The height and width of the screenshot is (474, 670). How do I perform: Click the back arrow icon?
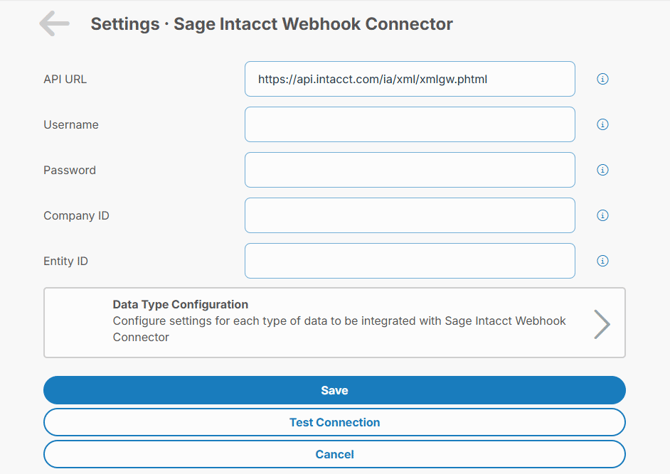coord(54,24)
